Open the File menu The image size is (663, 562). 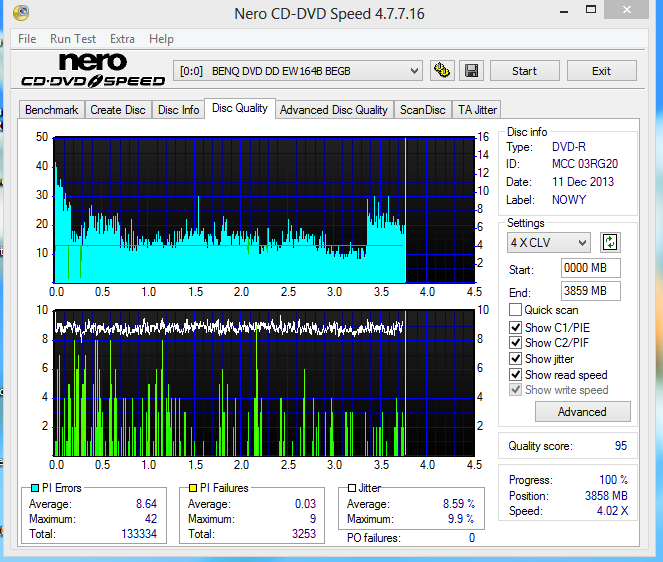click(x=27, y=39)
